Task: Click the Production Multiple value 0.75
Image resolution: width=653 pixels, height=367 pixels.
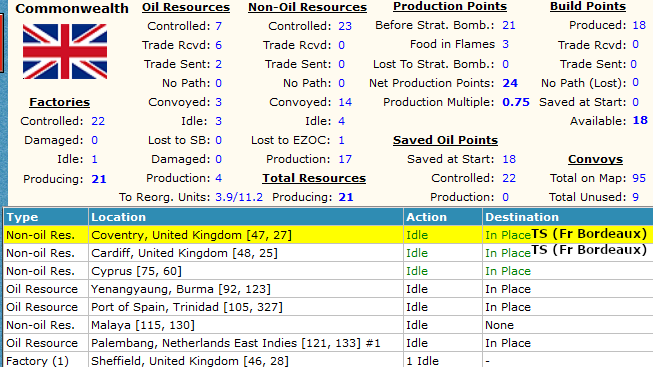Action: pos(516,102)
